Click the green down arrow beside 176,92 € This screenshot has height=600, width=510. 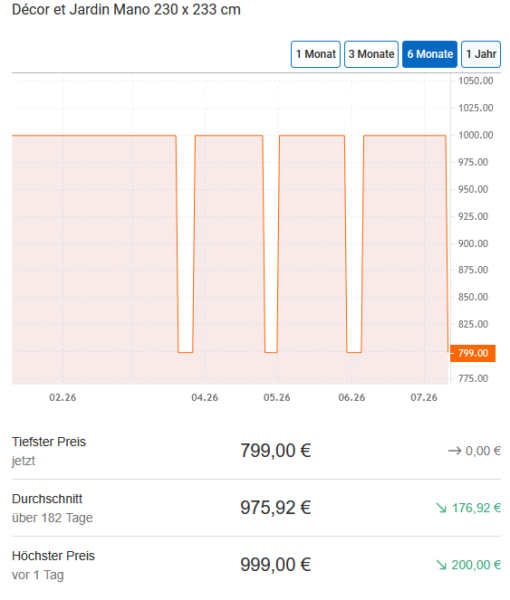[x=441, y=508]
